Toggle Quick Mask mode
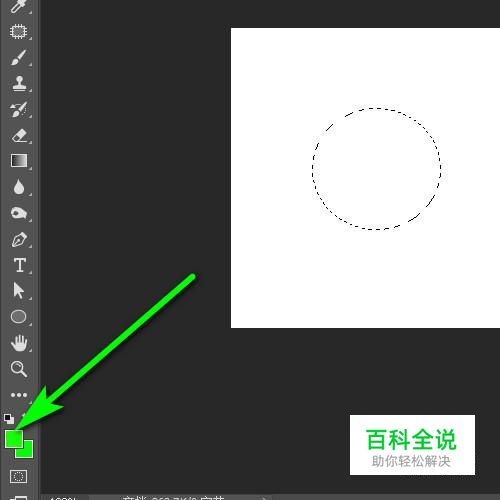The height and width of the screenshot is (500, 500). click(x=18, y=476)
